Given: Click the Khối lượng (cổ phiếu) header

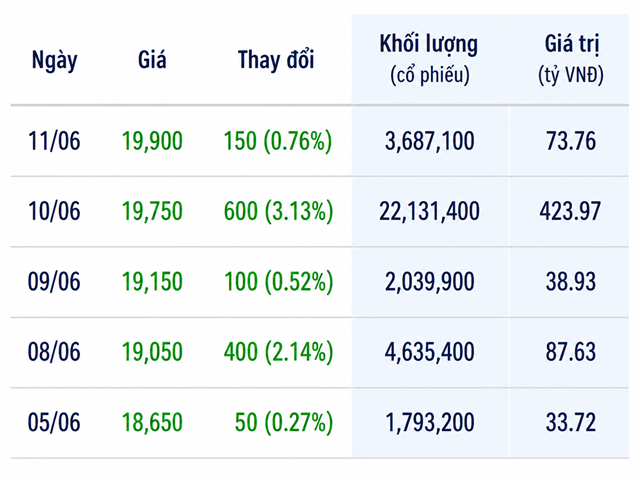Looking at the screenshot, I should pyautogui.click(x=429, y=60).
